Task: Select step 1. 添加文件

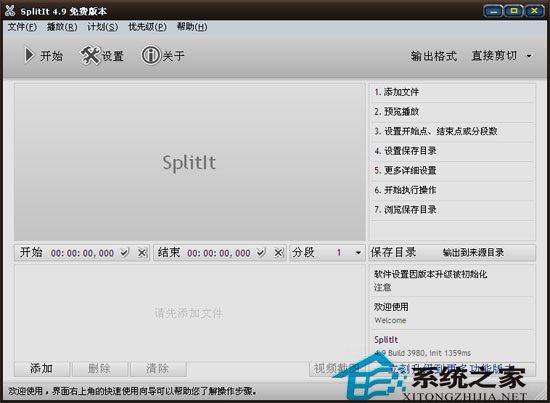Action: [x=452, y=92]
